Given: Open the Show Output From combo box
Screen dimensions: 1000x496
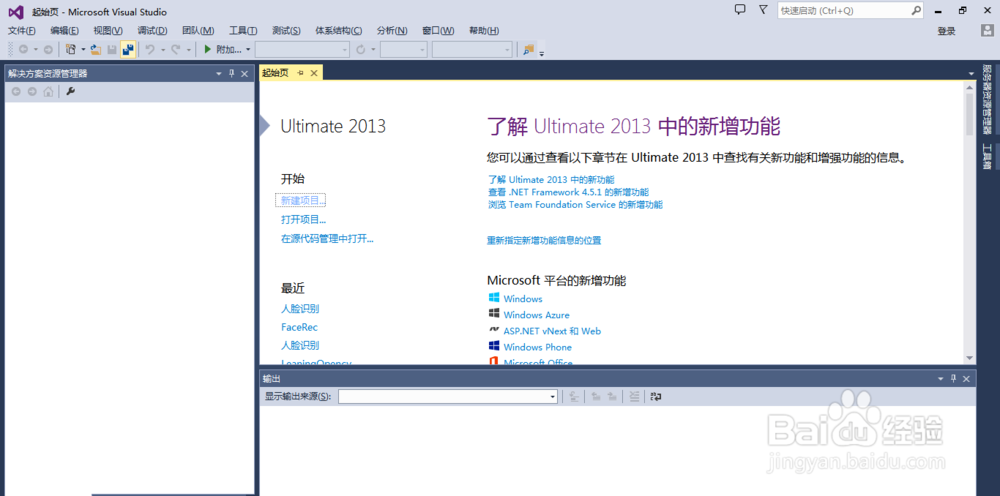Looking at the screenshot, I should click(x=448, y=397).
